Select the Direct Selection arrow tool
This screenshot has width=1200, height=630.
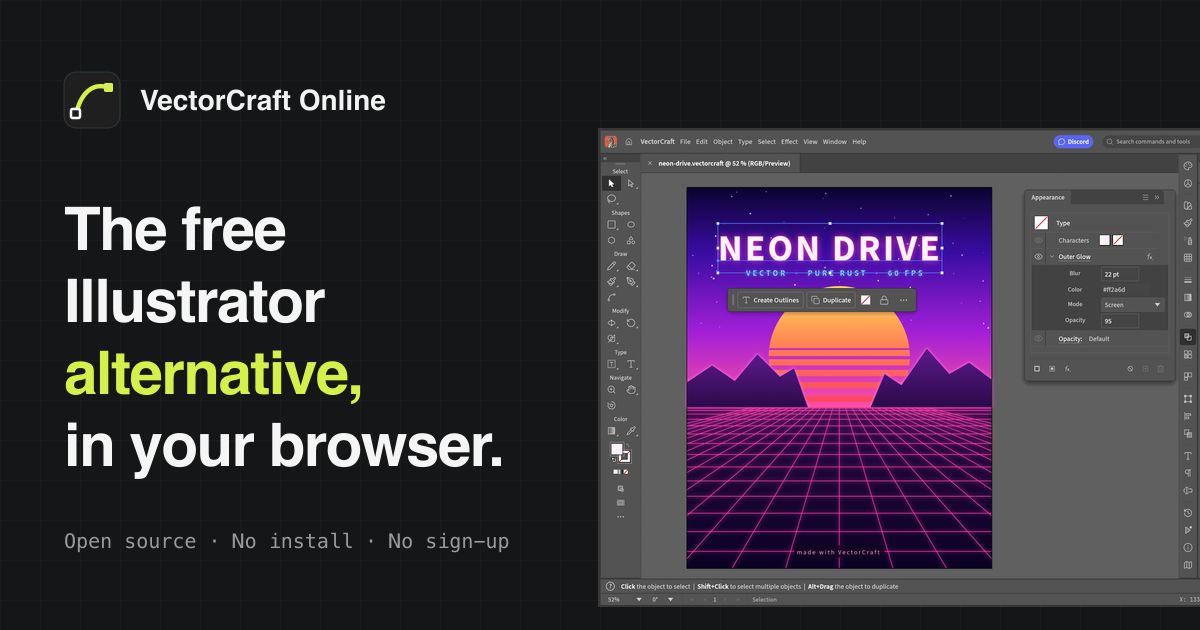[x=630, y=183]
